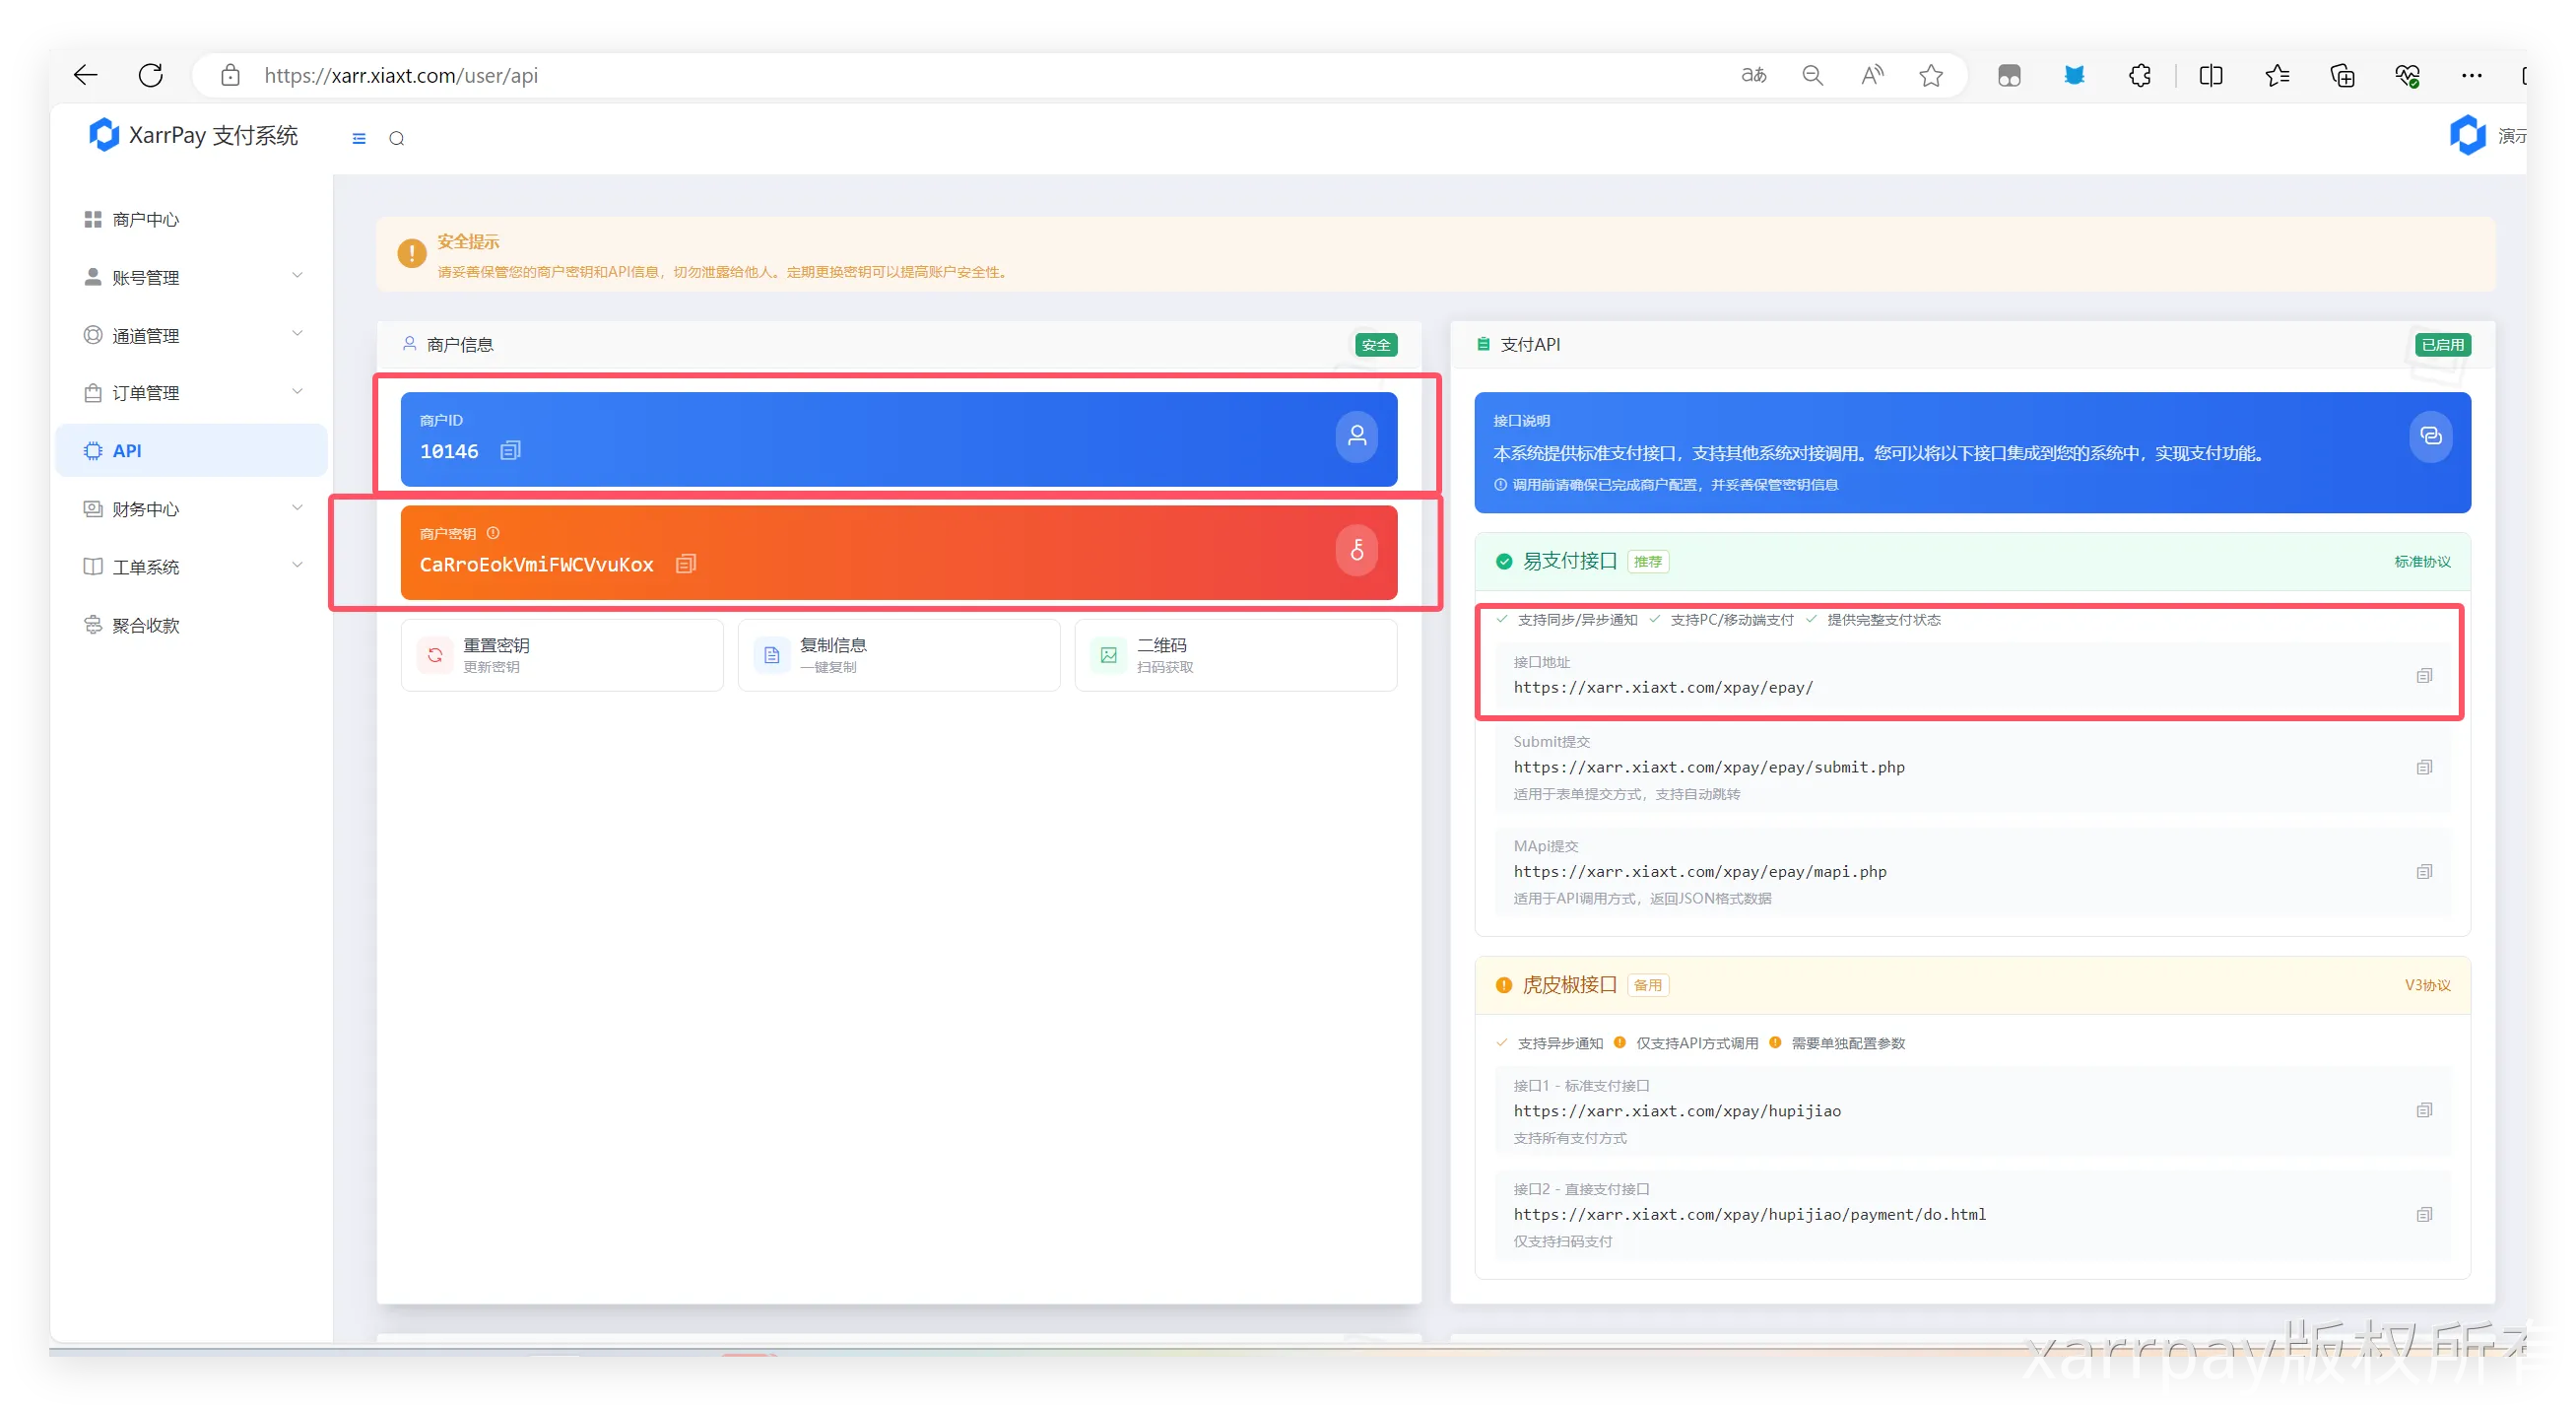Copy the mapi.php URL
The image size is (2576, 1406).
pos(2424,872)
